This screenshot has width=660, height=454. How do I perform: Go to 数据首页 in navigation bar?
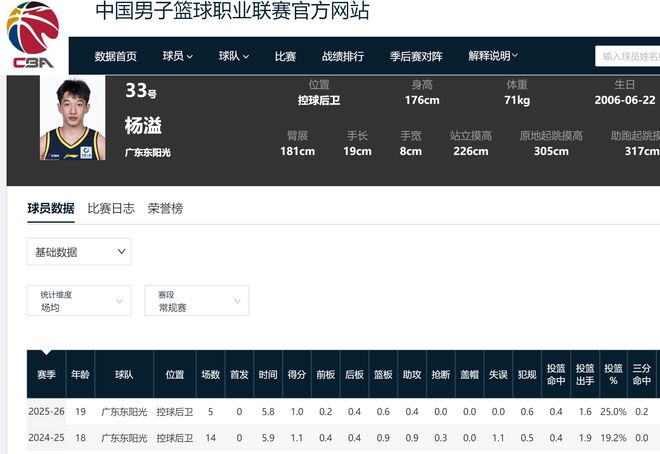pos(116,57)
